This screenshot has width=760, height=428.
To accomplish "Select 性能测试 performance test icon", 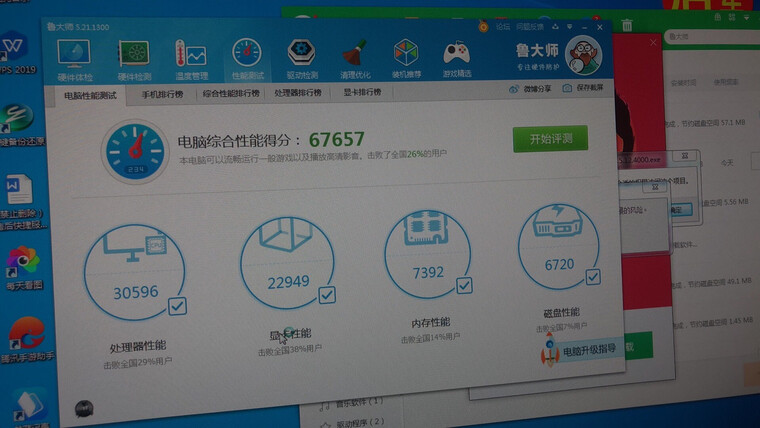I will pyautogui.click(x=247, y=59).
